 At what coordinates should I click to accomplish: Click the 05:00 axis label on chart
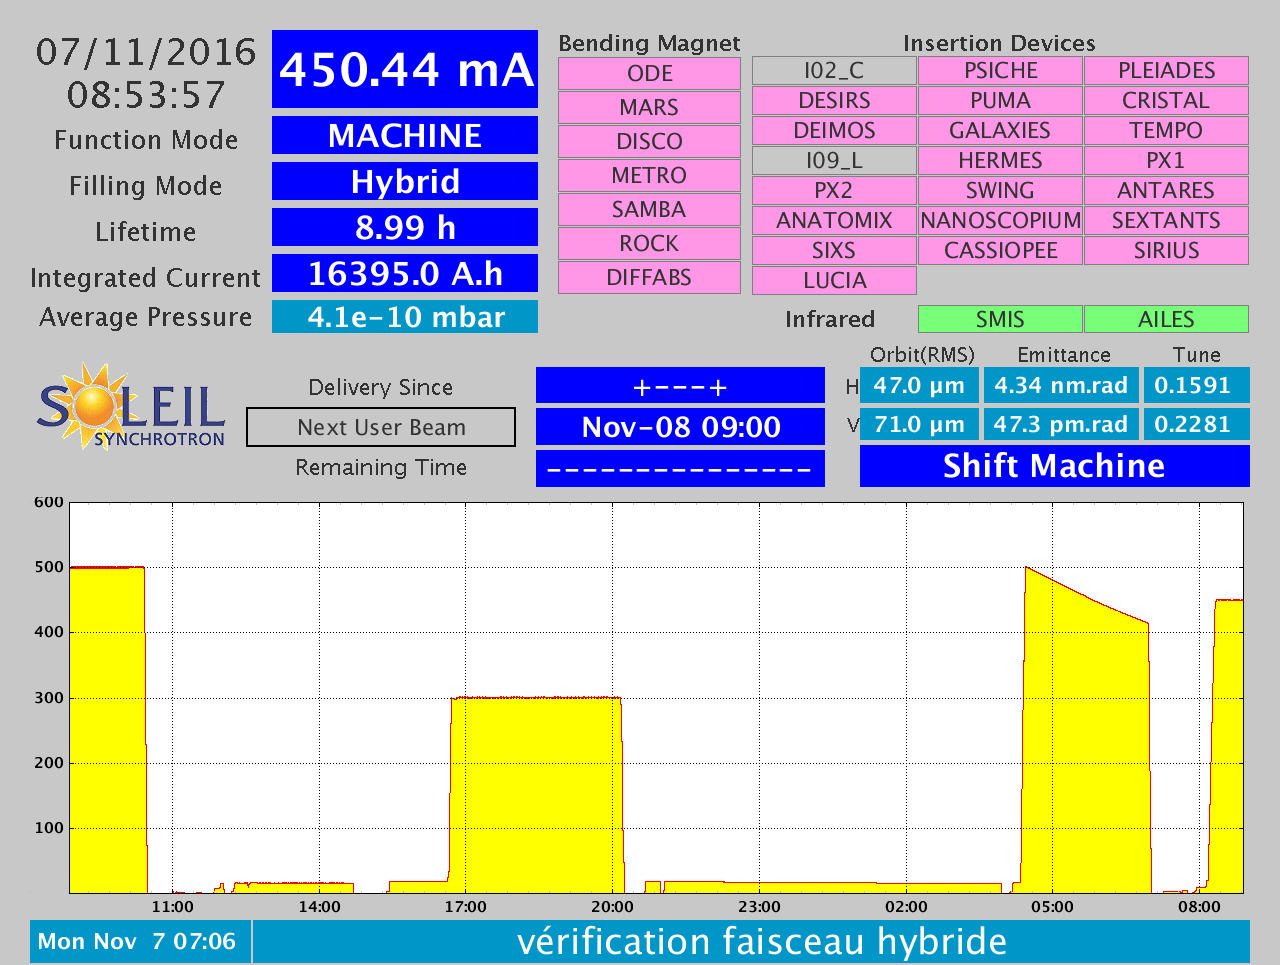[x=1052, y=907]
